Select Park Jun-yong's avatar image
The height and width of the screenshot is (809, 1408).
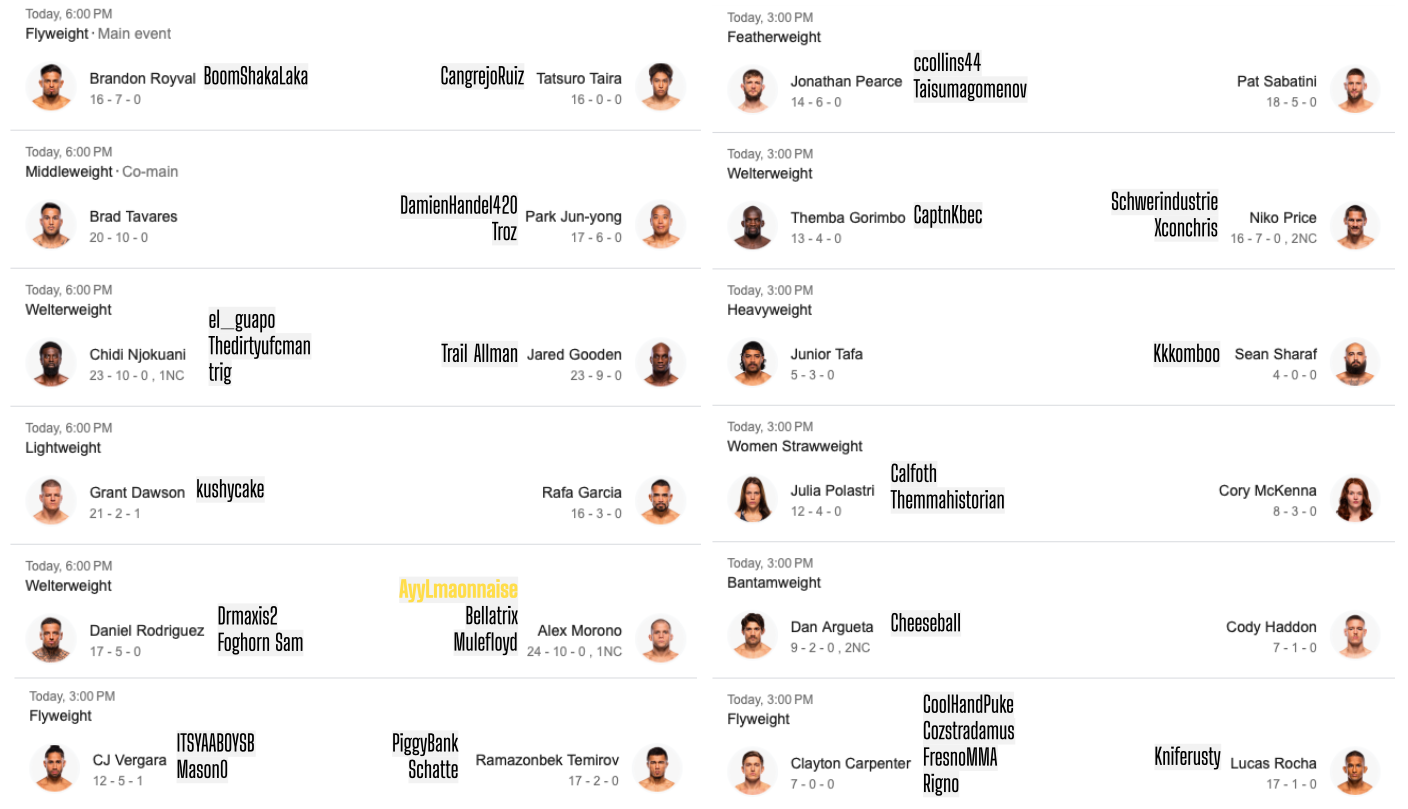pos(660,225)
